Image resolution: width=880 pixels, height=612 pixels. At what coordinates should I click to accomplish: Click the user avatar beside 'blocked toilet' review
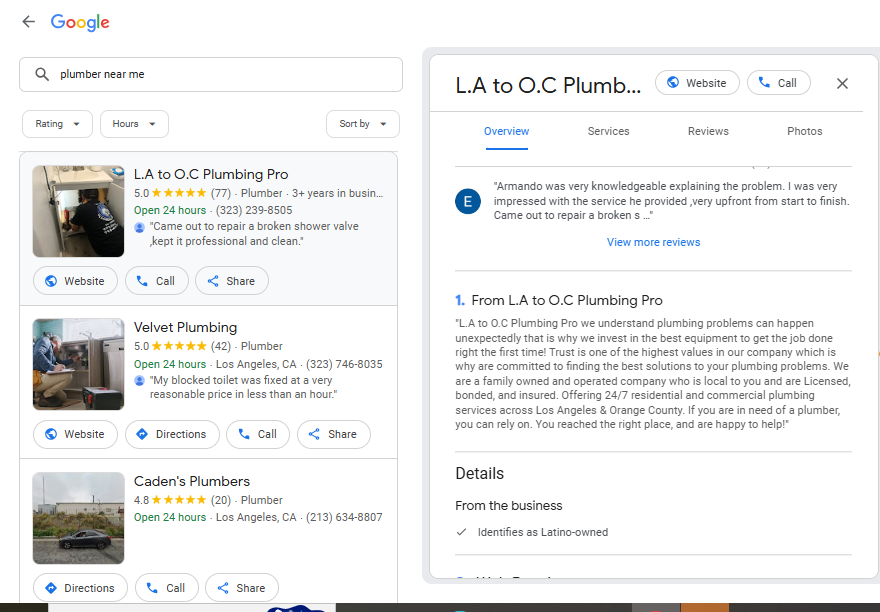click(140, 381)
